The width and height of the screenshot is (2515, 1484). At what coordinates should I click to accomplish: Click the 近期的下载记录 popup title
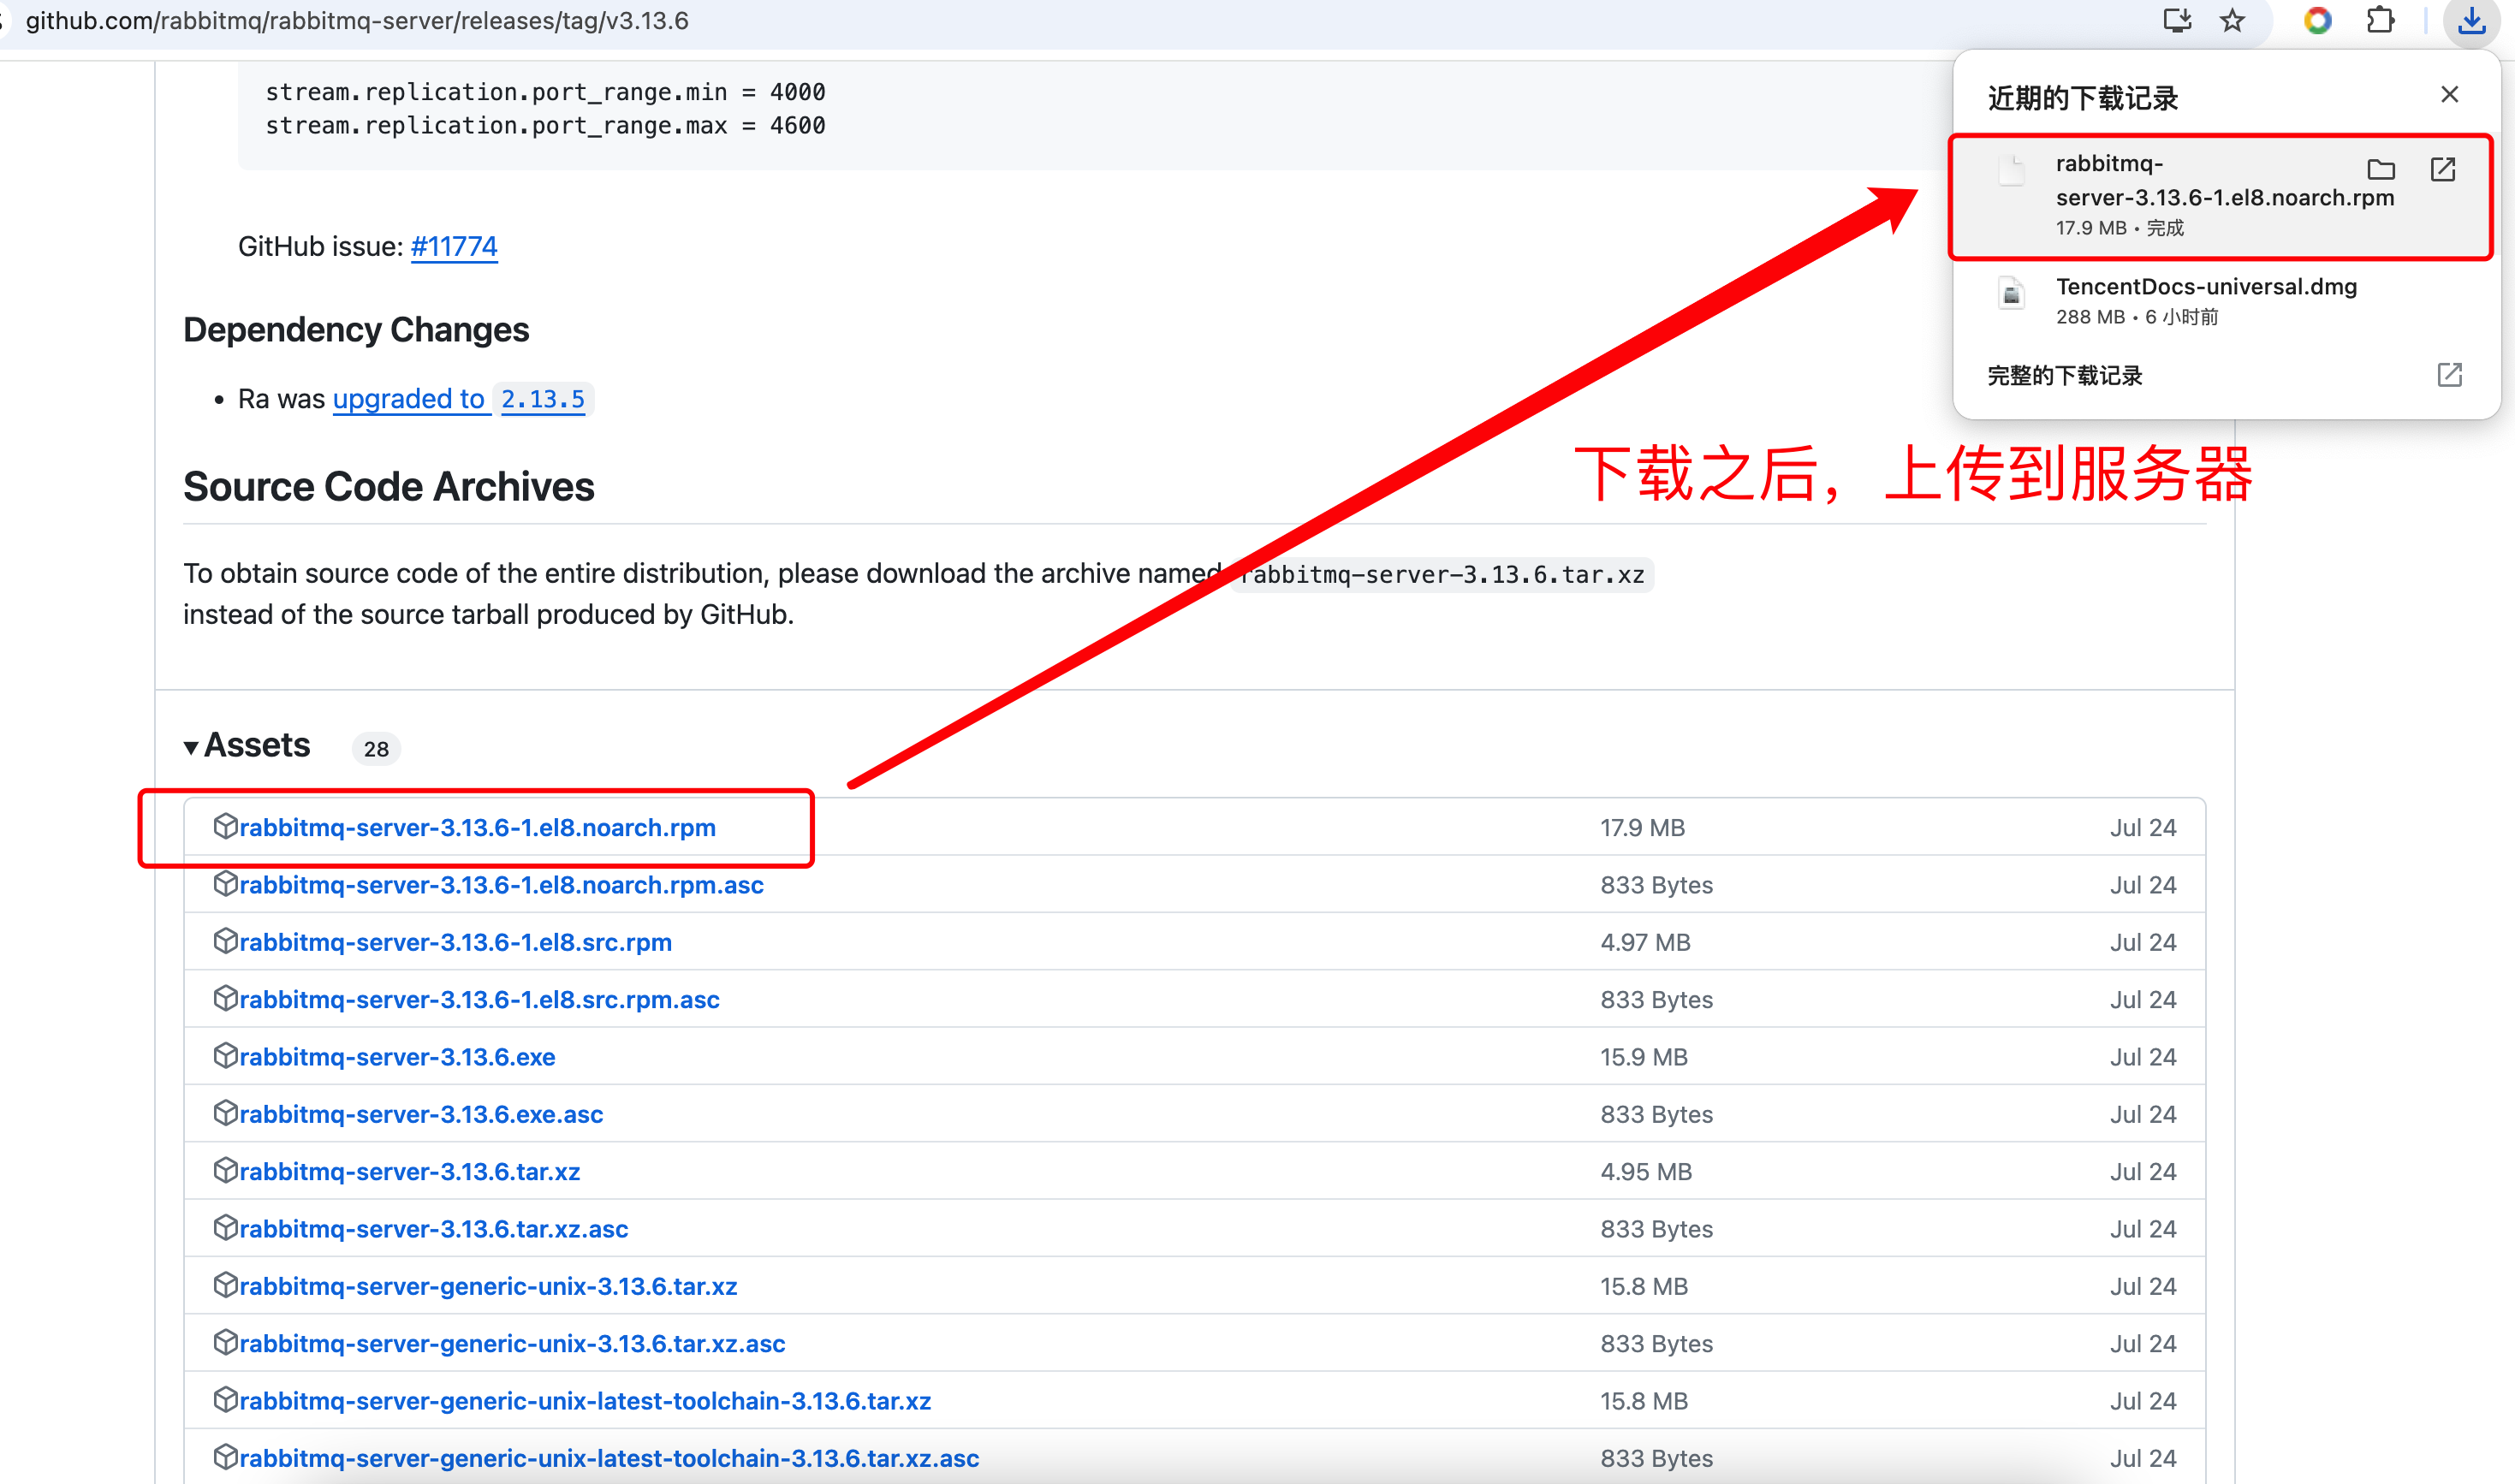tap(2082, 98)
